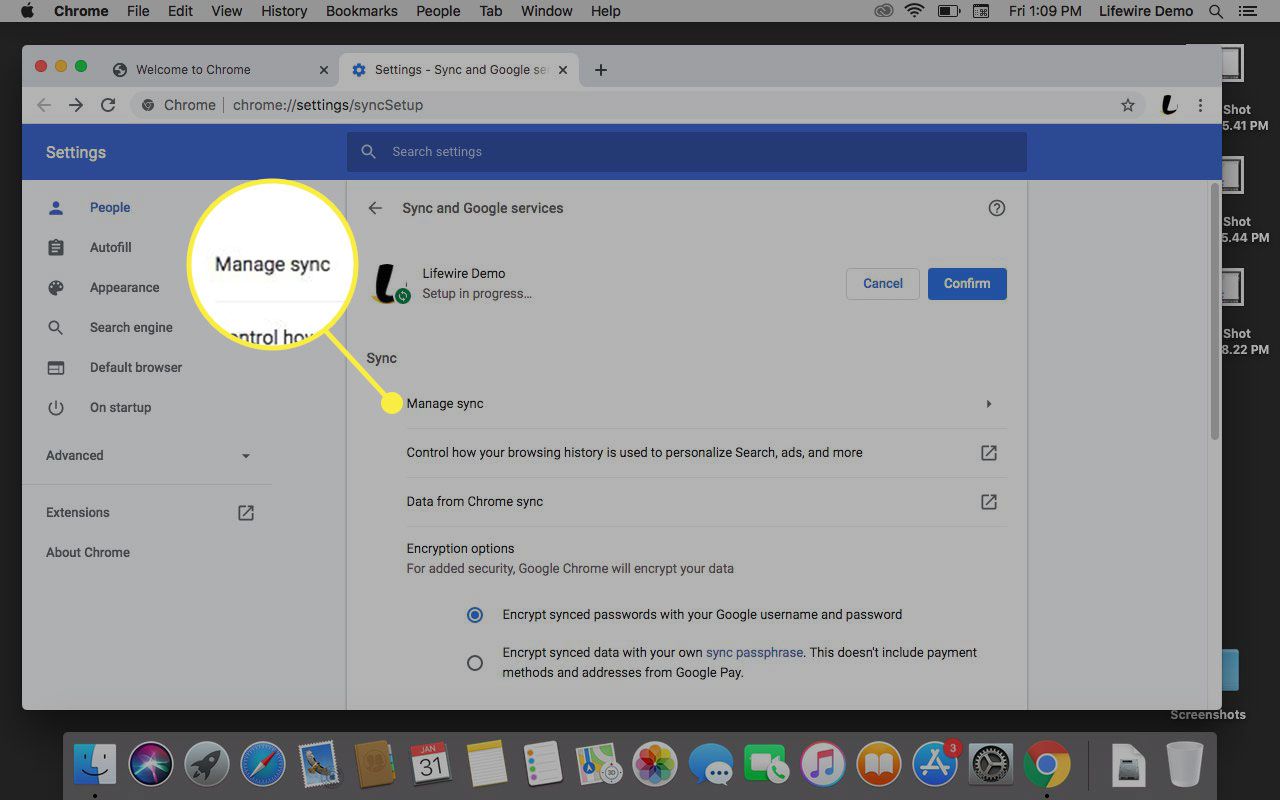Click the back arrow in Chrome toolbar
Viewport: 1280px width, 800px height.
pyautogui.click(x=44, y=105)
